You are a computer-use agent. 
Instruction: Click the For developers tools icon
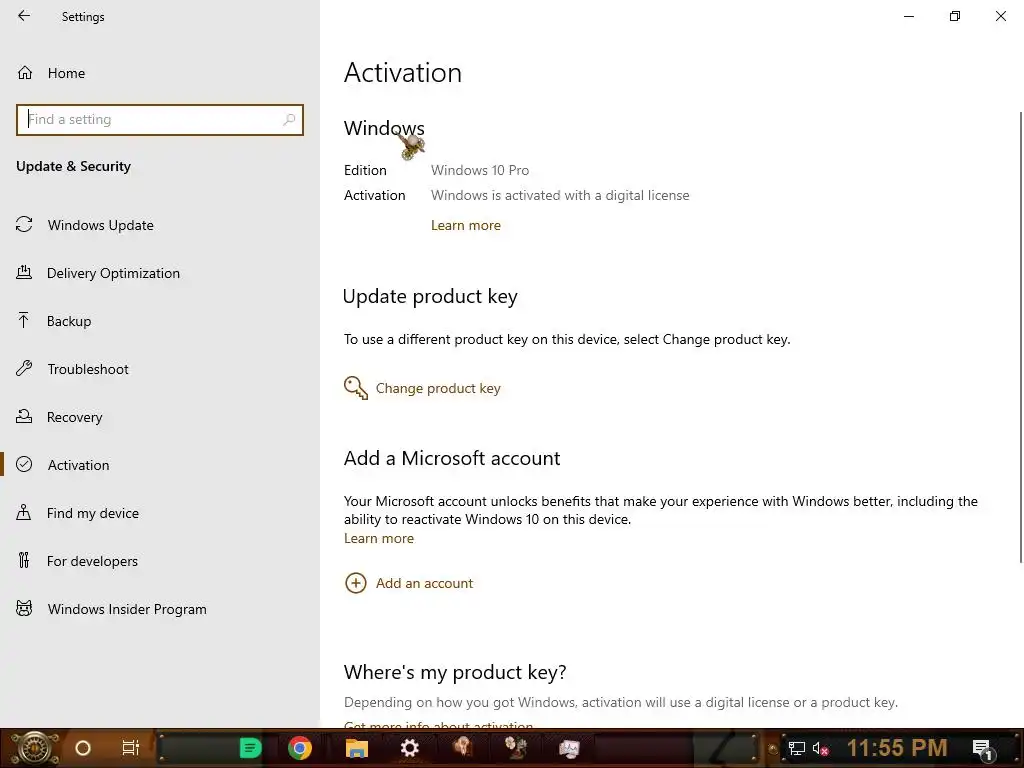24,560
